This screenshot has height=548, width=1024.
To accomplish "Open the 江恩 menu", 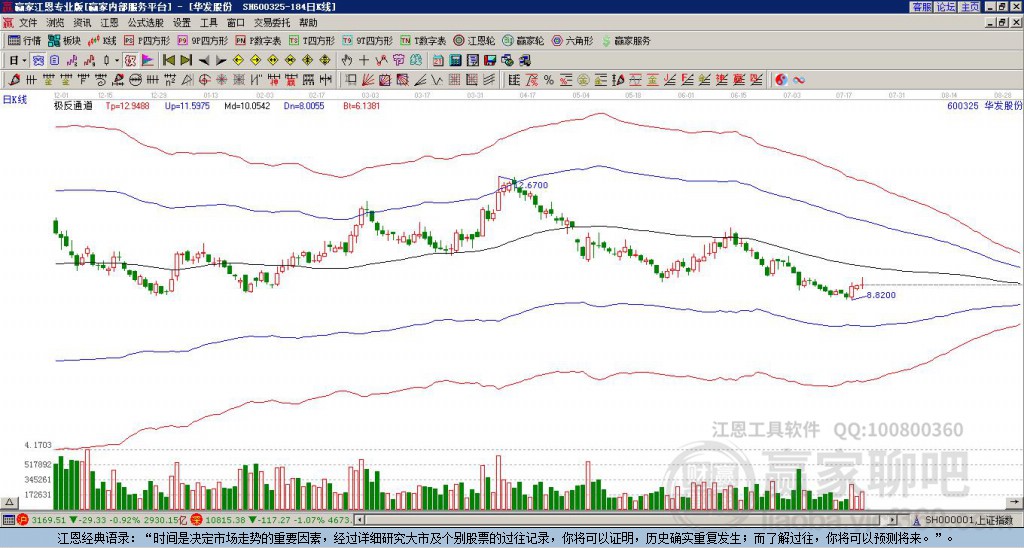I will coord(109,23).
